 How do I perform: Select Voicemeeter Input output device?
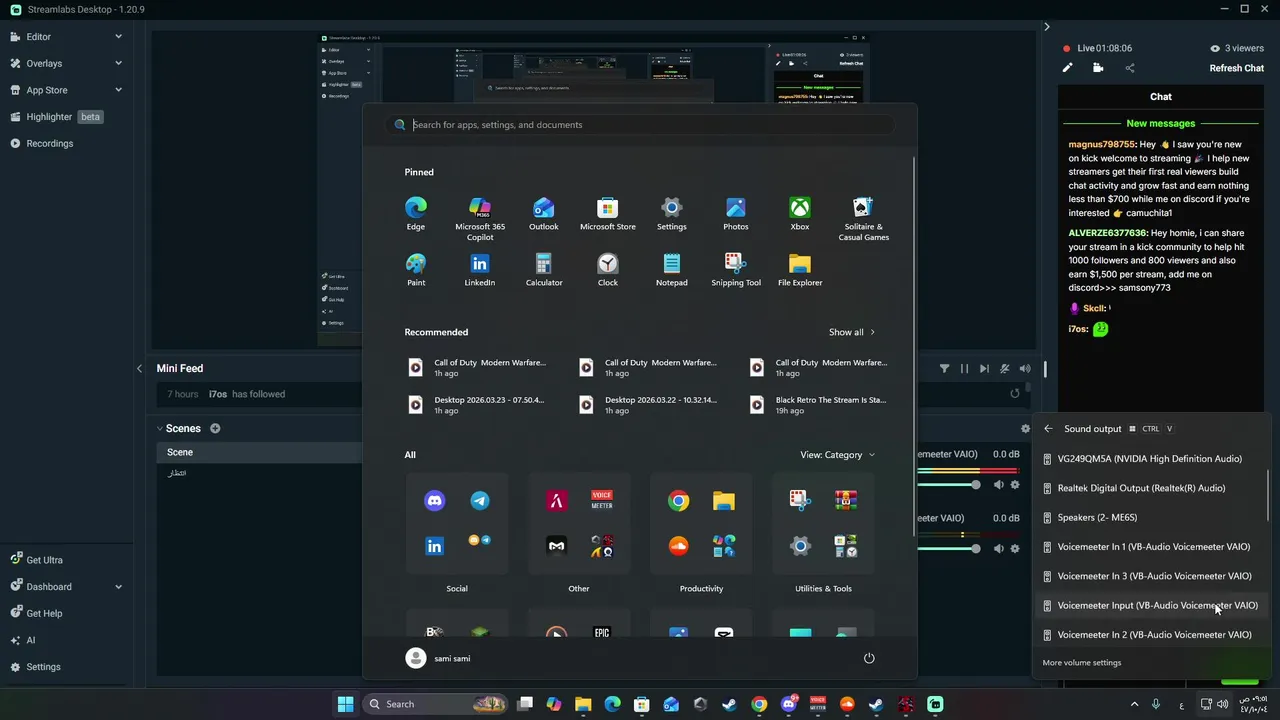1150,605
